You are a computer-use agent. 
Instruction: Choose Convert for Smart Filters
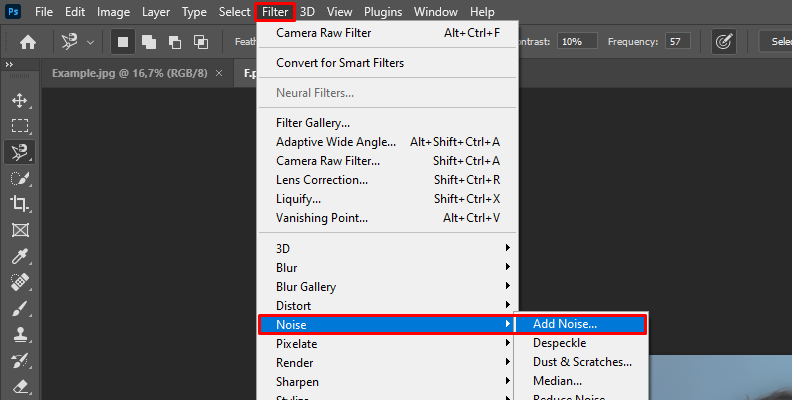coord(388,63)
